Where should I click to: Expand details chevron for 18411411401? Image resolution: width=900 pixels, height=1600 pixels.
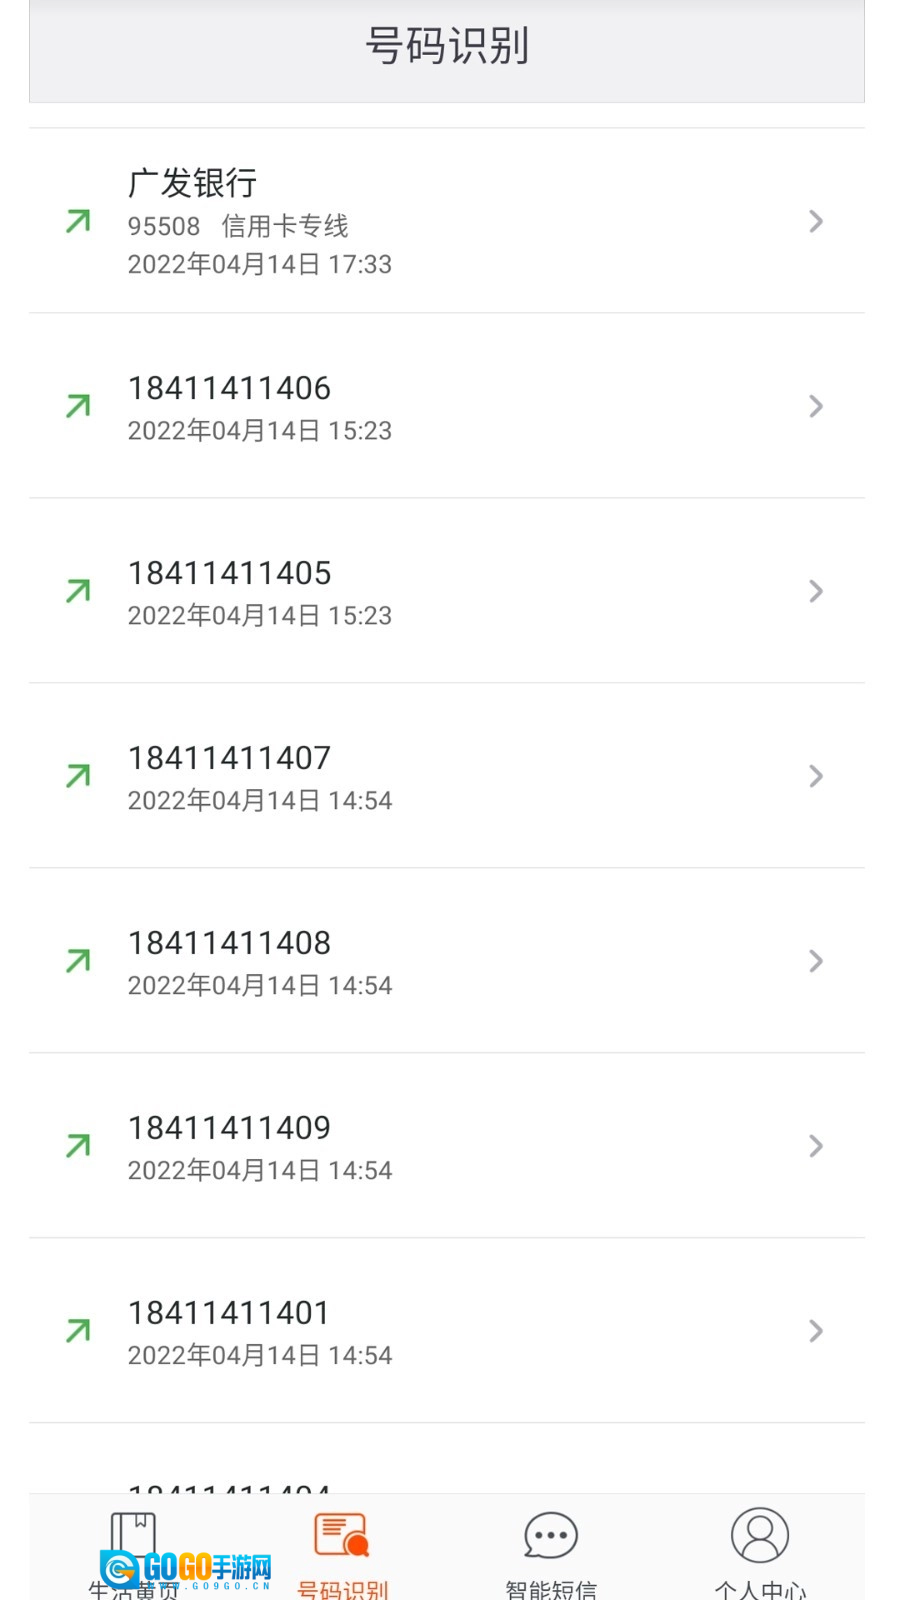(x=816, y=1331)
